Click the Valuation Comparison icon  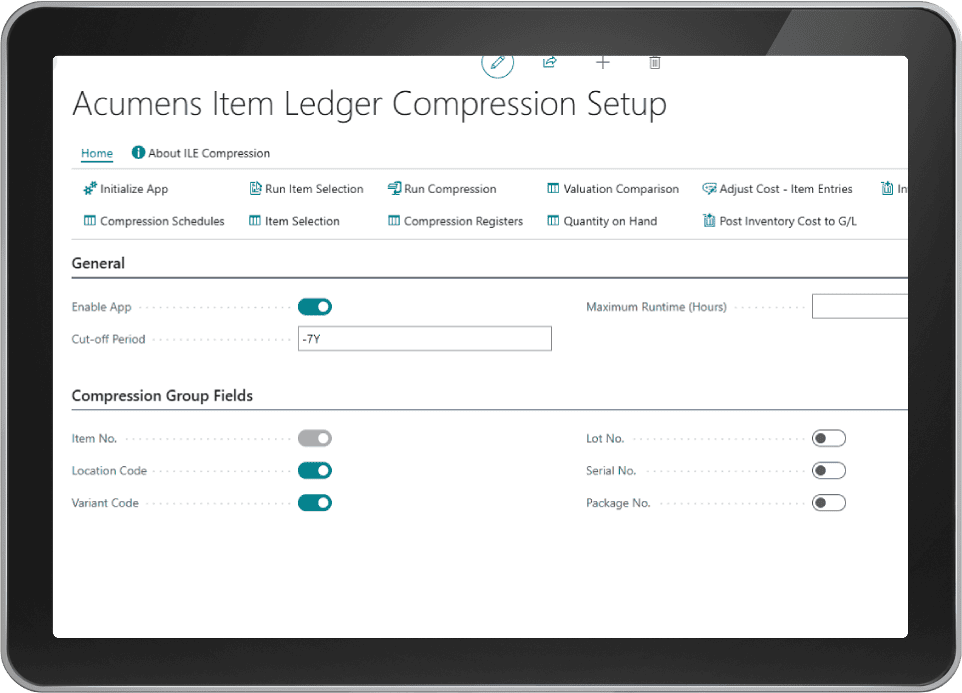click(553, 188)
